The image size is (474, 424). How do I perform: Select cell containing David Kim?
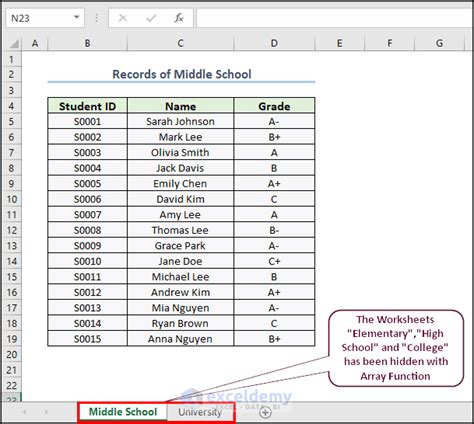[x=180, y=199]
